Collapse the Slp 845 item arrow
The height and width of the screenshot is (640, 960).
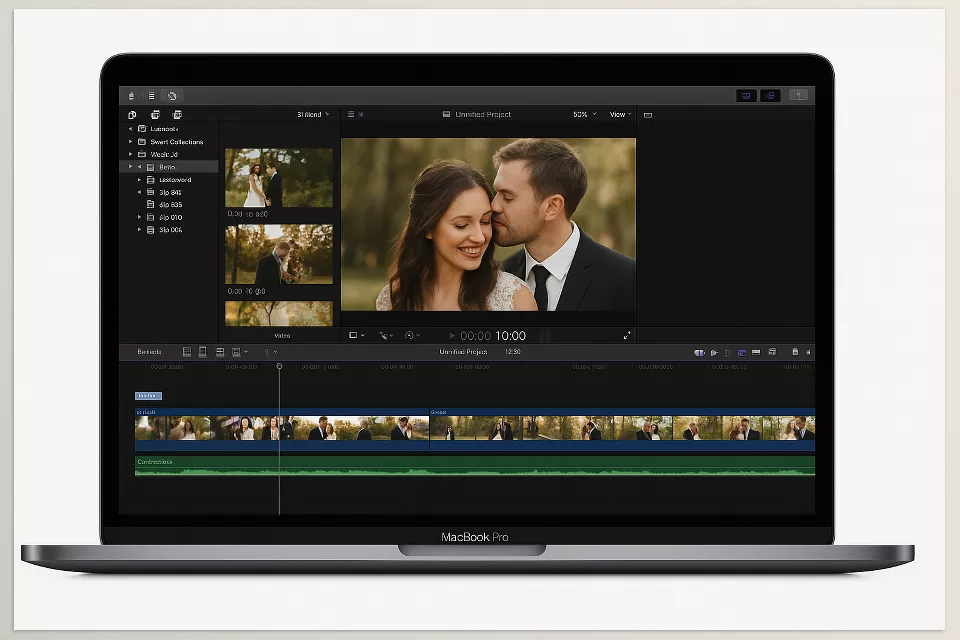tap(140, 192)
